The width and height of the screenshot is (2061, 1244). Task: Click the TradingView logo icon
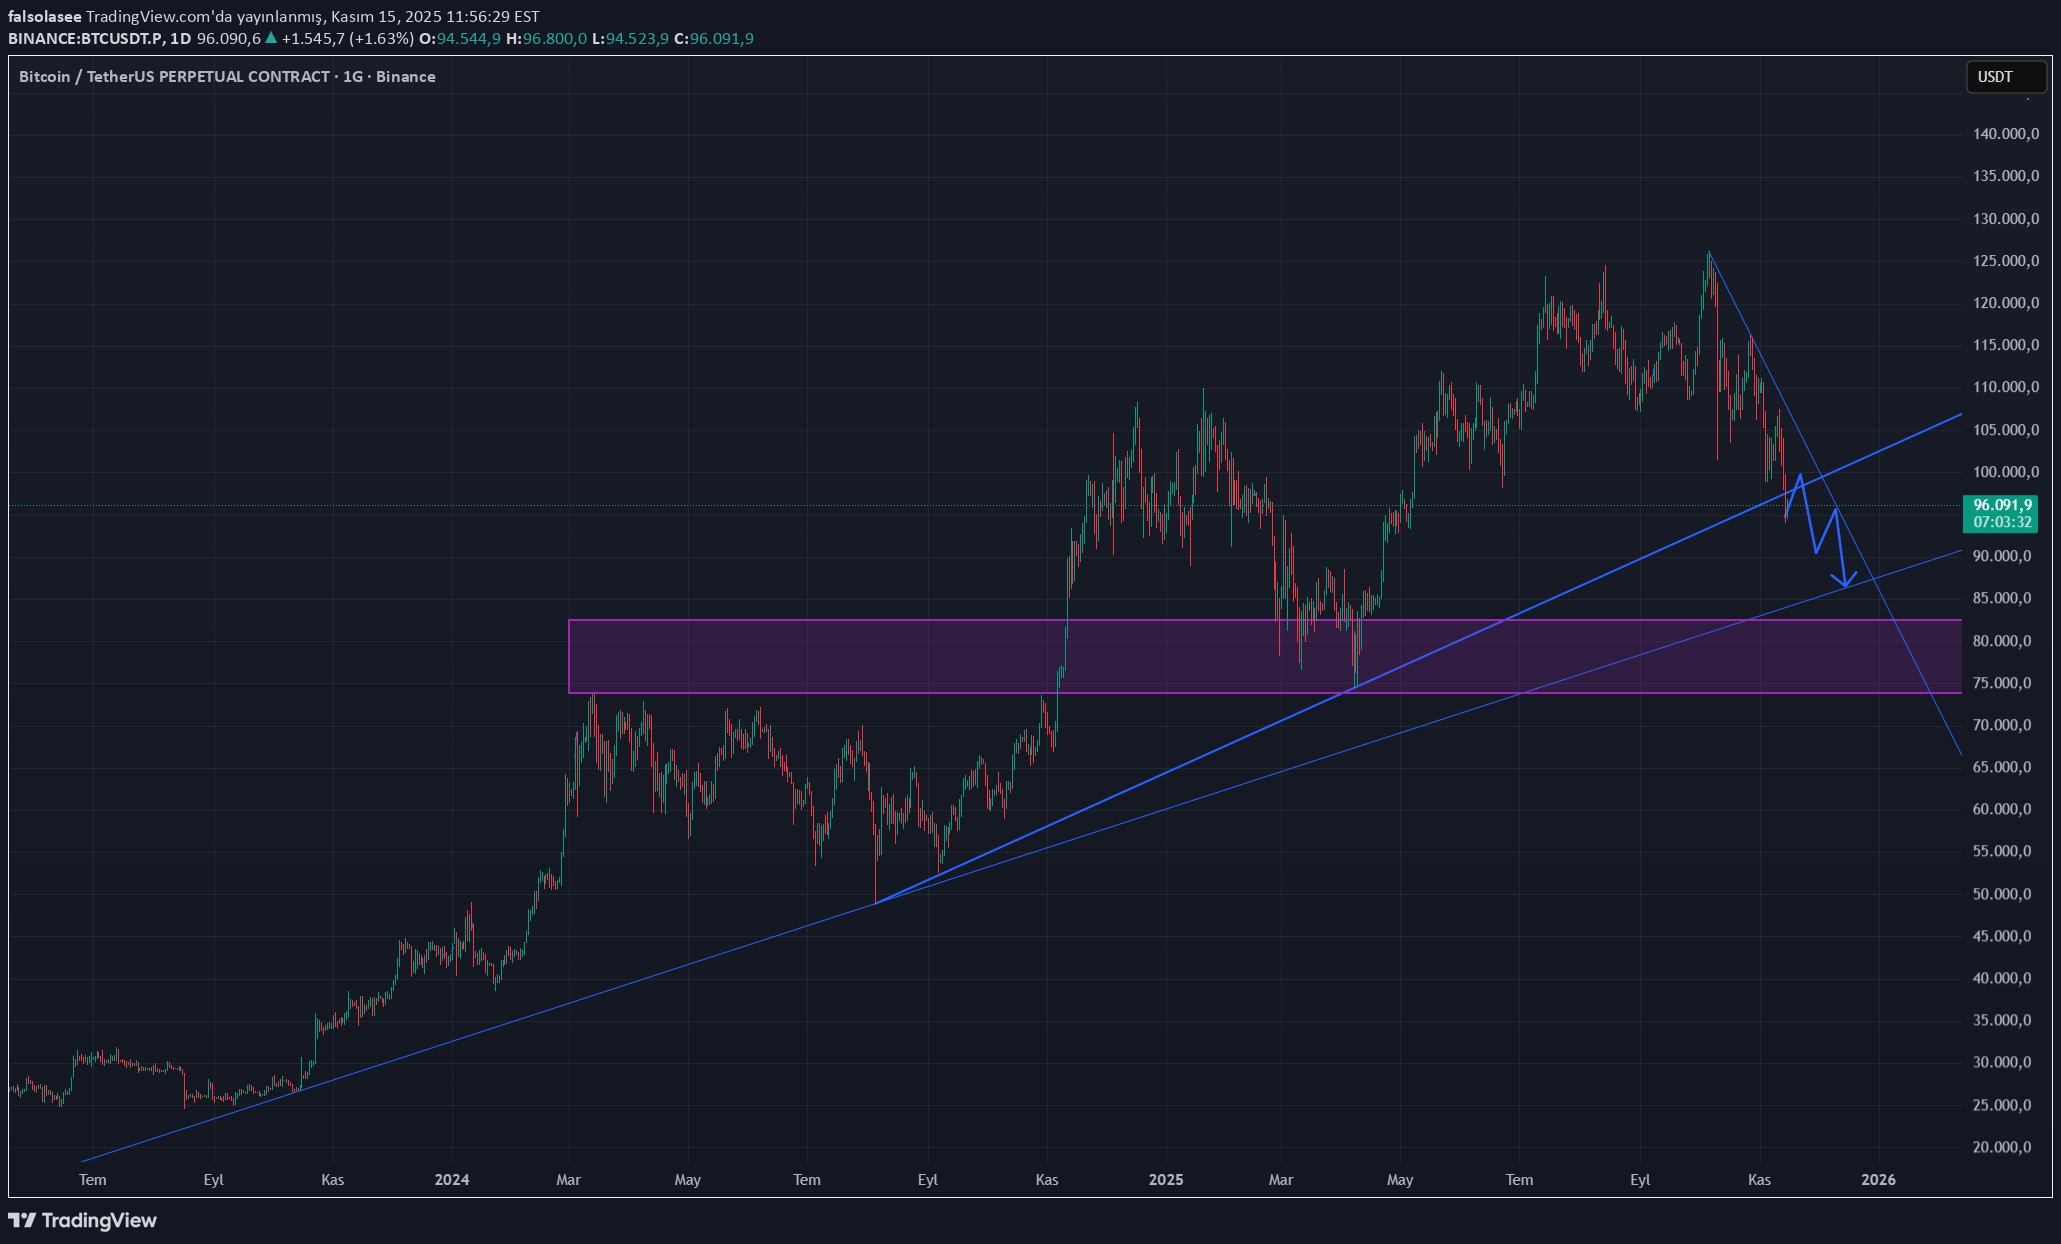point(22,1220)
